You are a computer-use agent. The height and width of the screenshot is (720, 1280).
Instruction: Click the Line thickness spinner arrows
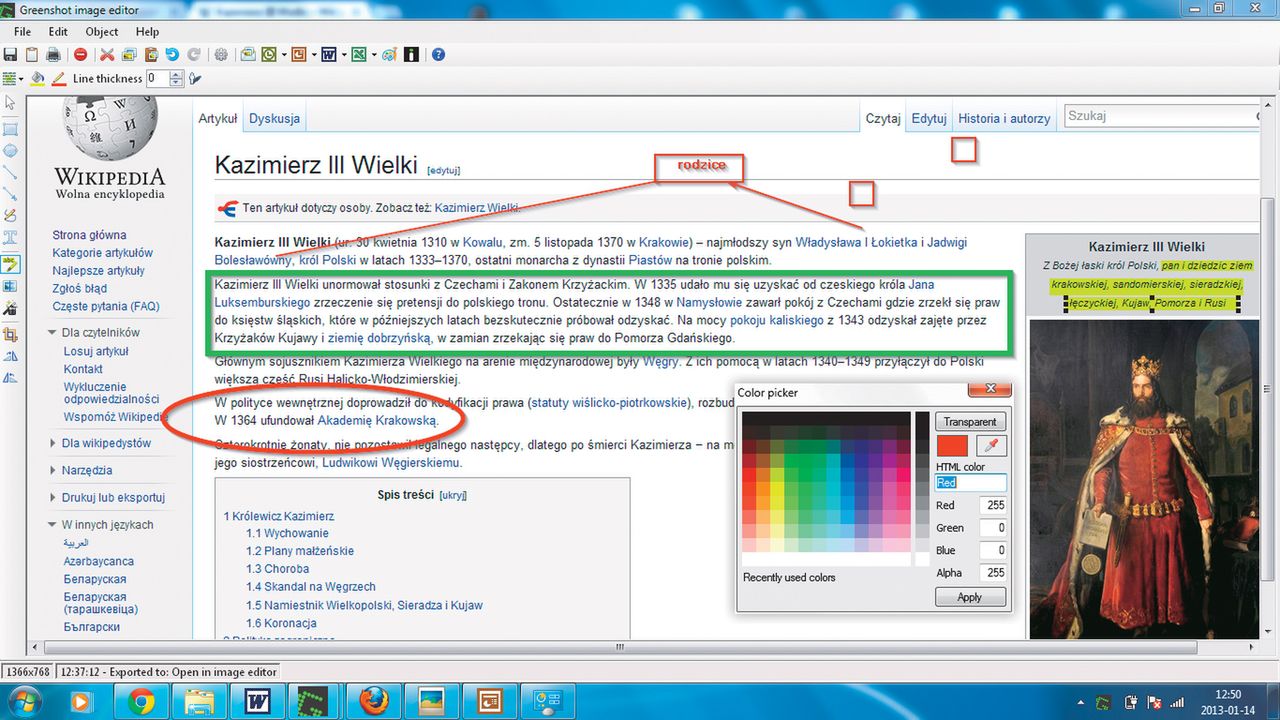point(176,78)
